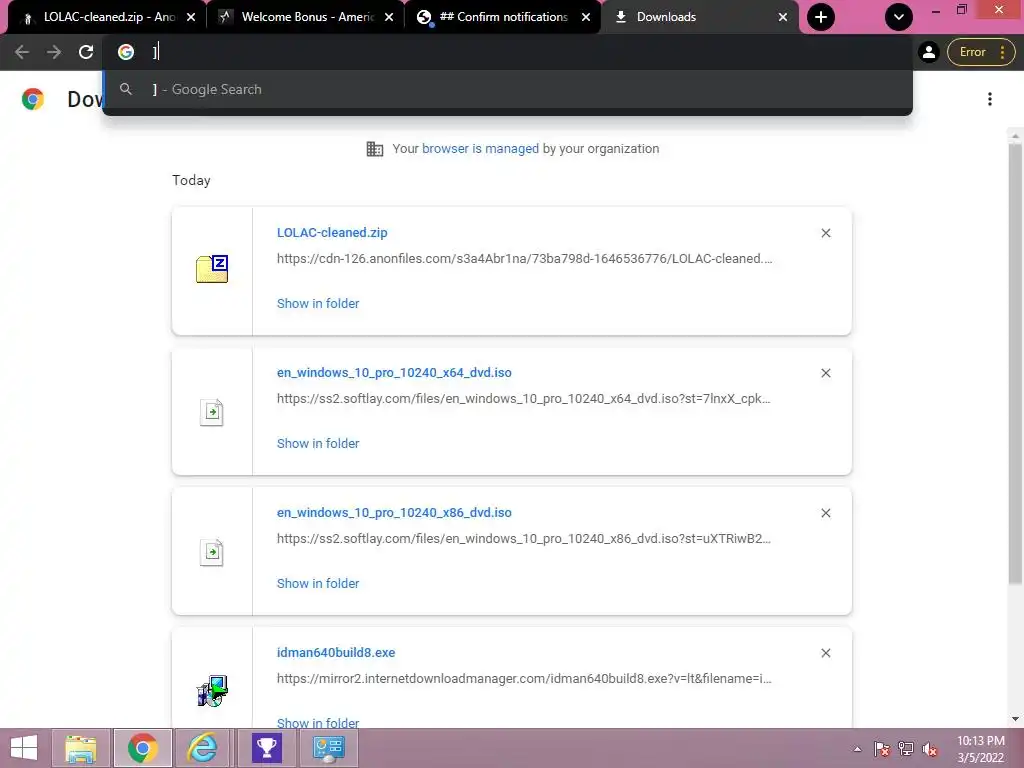This screenshot has height=768, width=1024.
Task: Click scrollbar down arrow
Action: pyautogui.click(x=1015, y=719)
